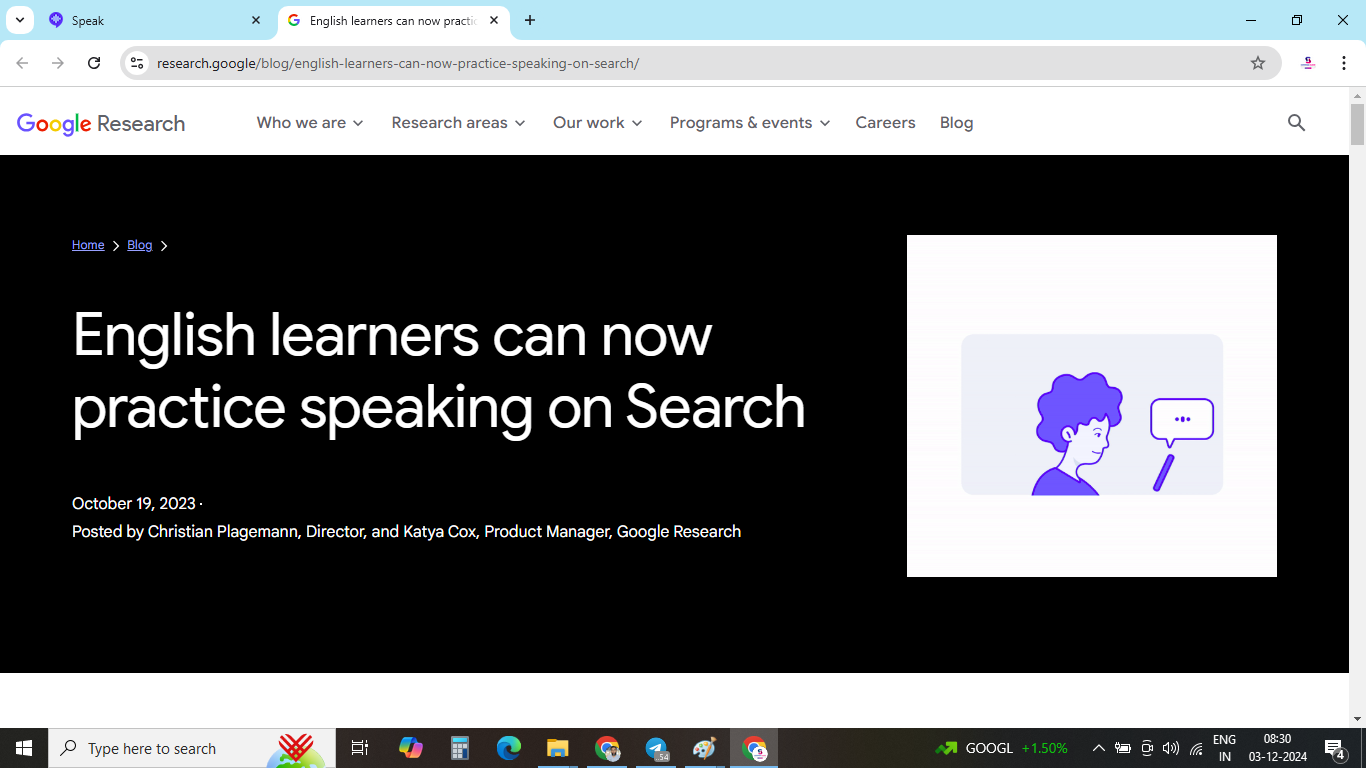The image size is (1366, 768).
Task: Click the page vertical scrollbar thumb
Action: 1357,124
